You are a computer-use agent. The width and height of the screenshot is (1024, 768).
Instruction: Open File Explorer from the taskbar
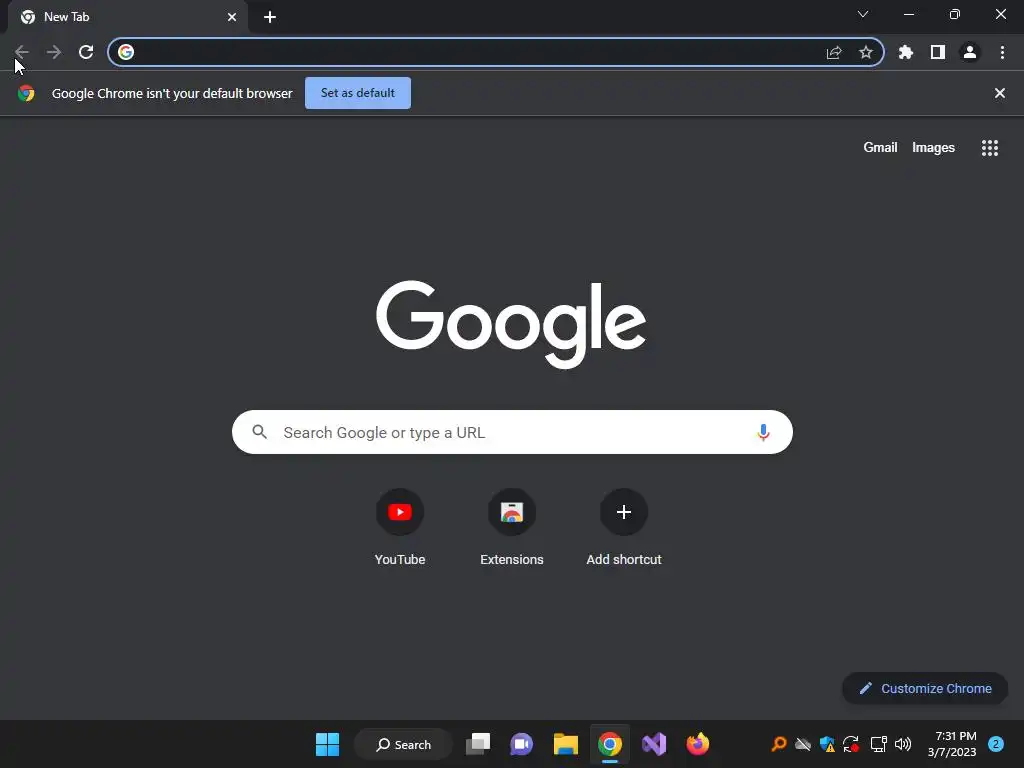click(x=566, y=744)
